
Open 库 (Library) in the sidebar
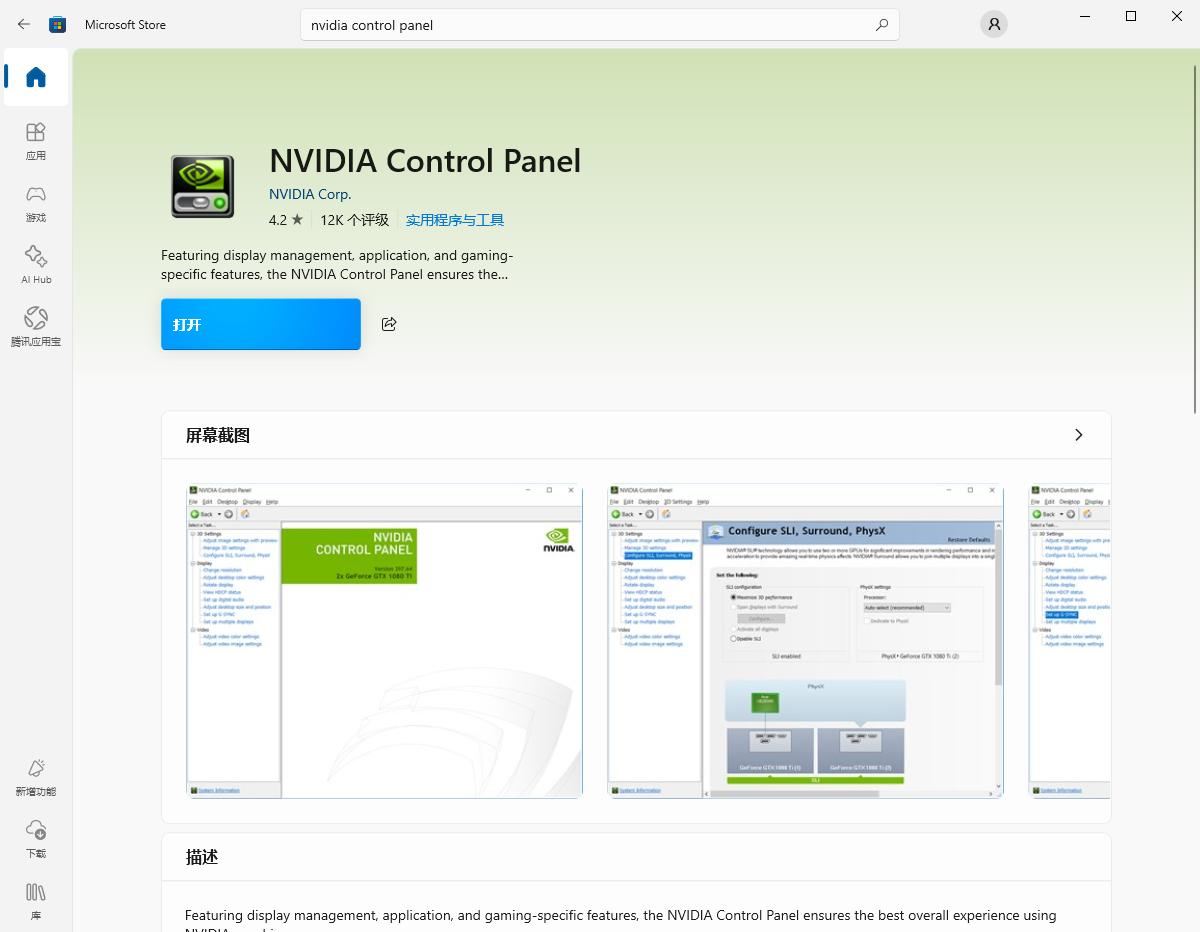coord(36,901)
